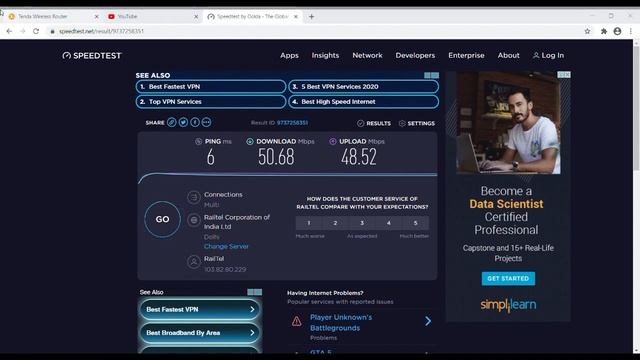
Task: Click the IP address 103.82.80.229
Action: pos(225,269)
